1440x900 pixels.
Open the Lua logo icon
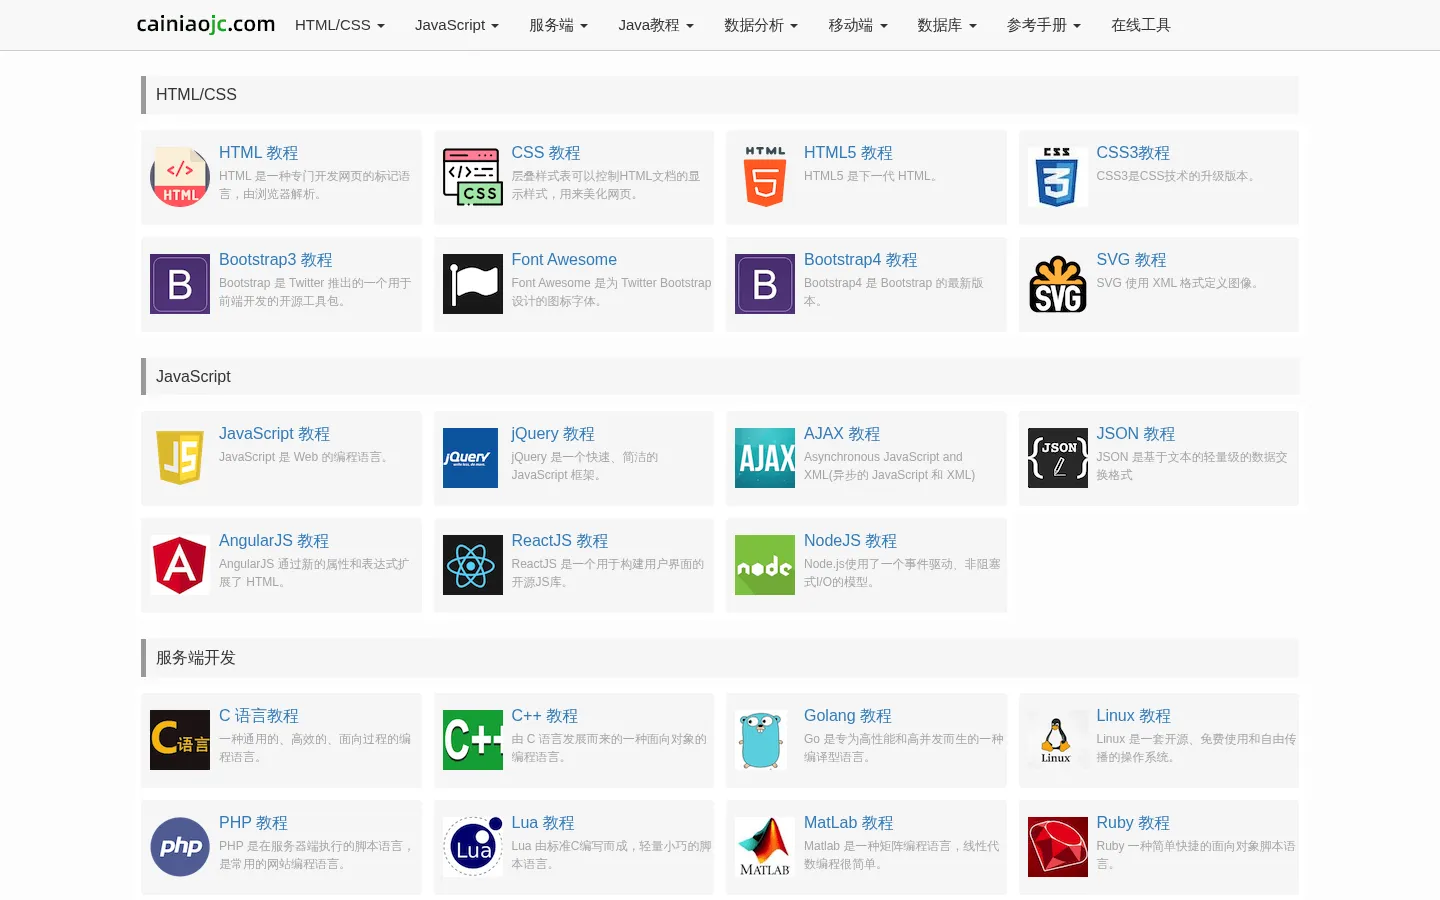click(473, 847)
